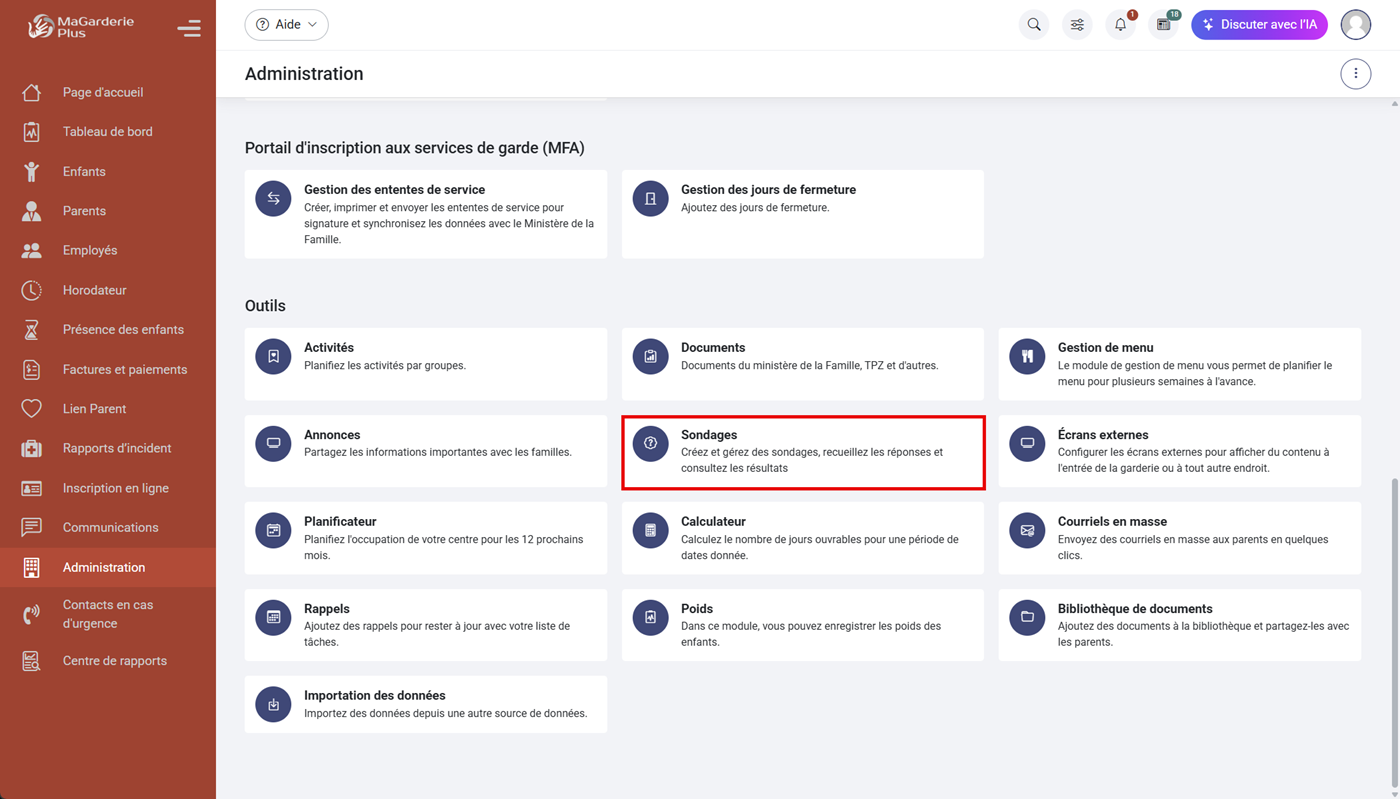Click the Courriels en masse envelope icon
Viewport: 1400px width, 799px height.
click(x=1027, y=530)
